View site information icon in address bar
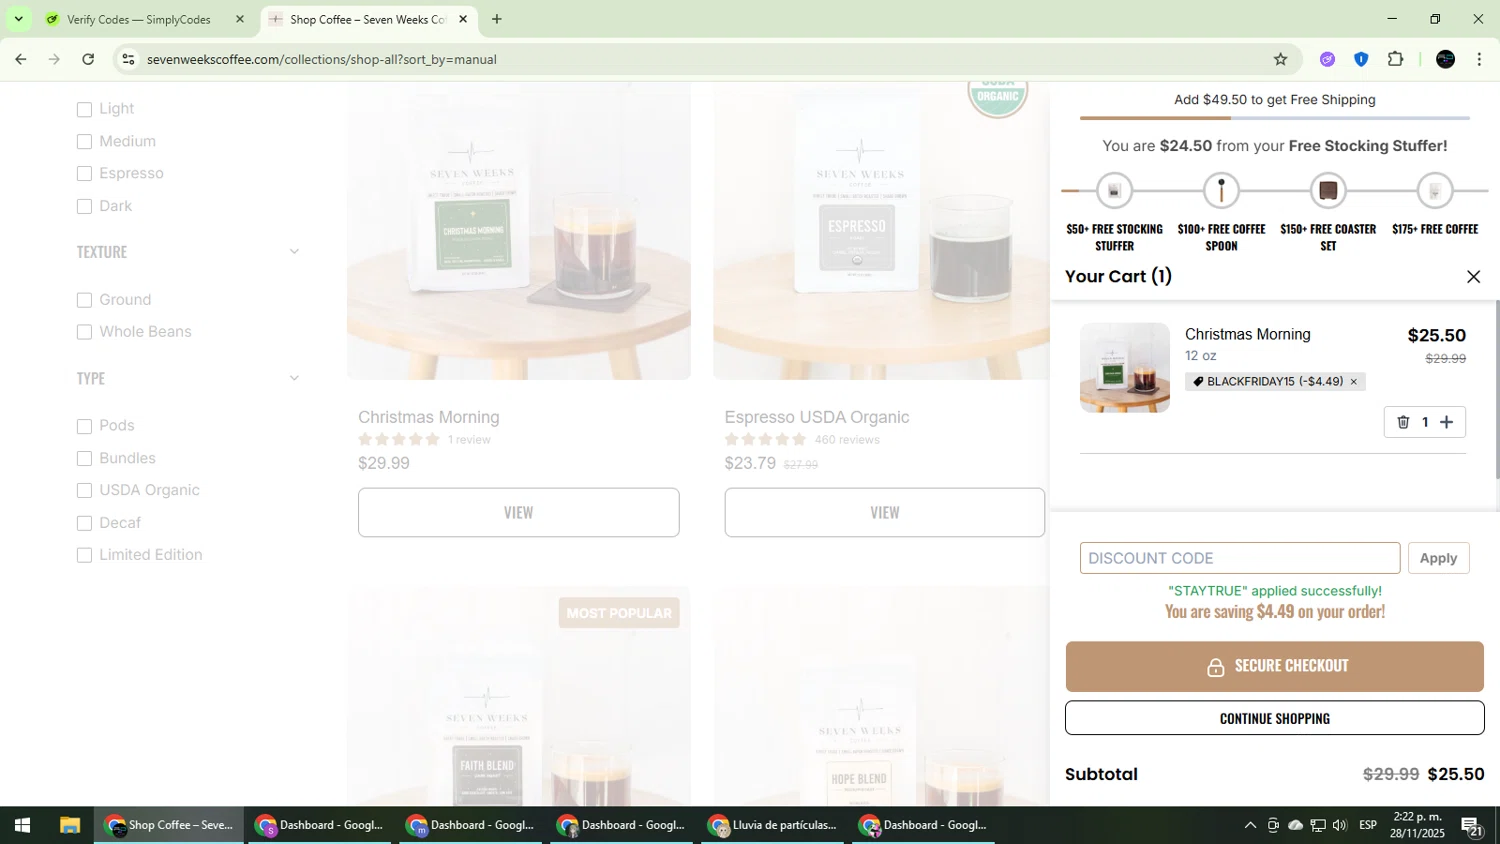 [x=128, y=59]
